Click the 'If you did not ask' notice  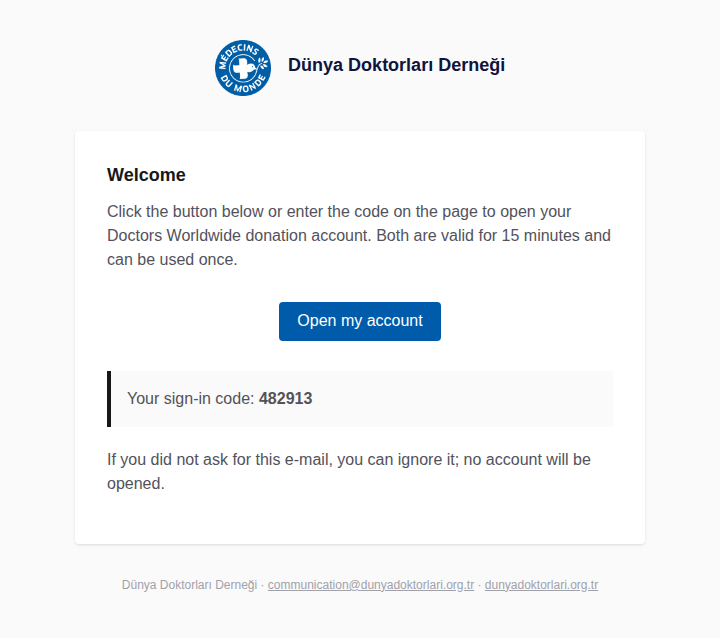point(349,471)
